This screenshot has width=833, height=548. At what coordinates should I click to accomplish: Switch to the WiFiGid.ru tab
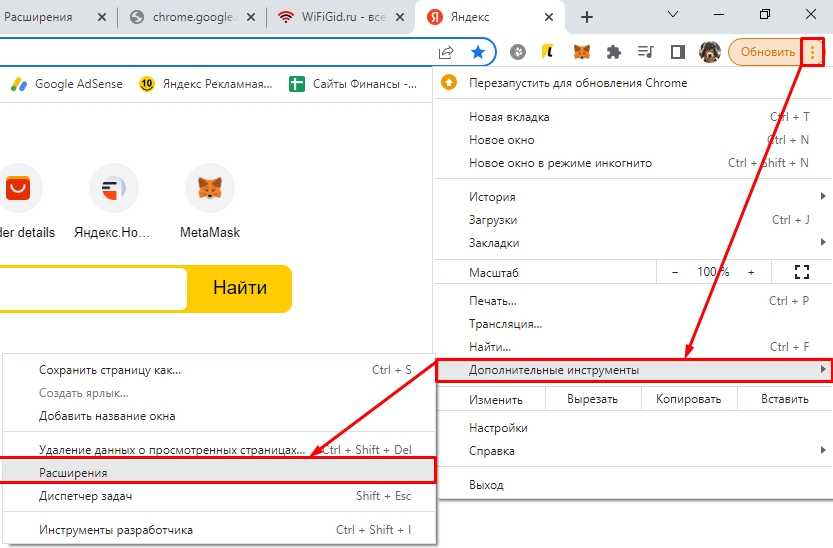click(x=340, y=17)
